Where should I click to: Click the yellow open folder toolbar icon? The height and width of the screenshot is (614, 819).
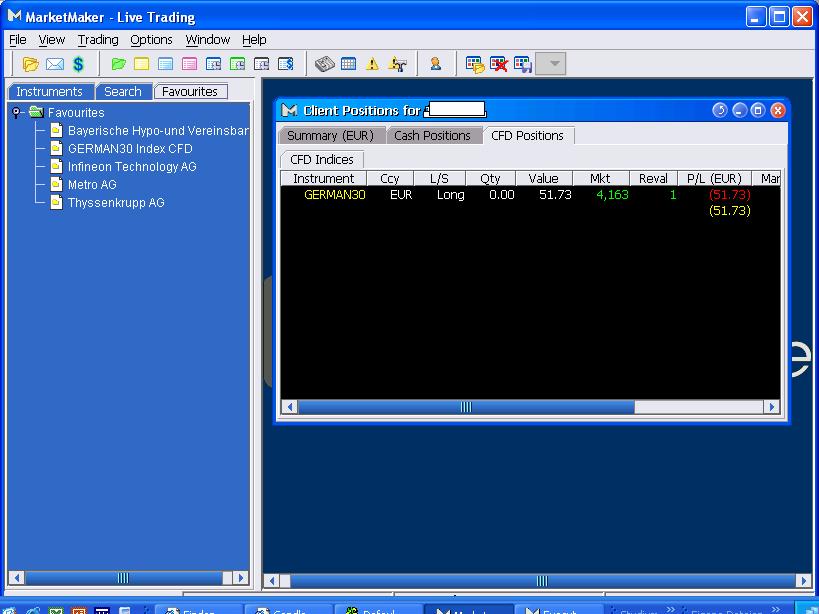pyautogui.click(x=31, y=65)
